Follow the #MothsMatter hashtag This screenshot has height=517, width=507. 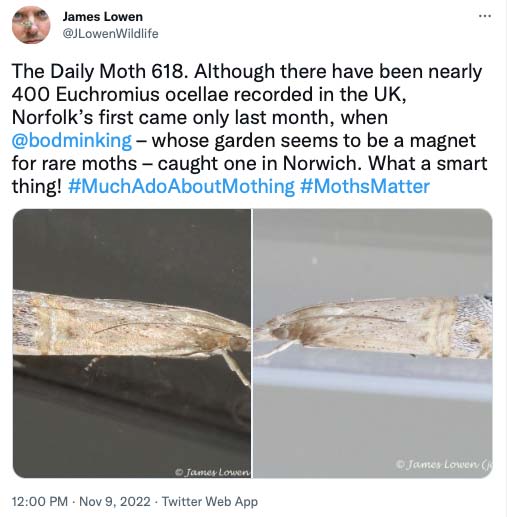pyautogui.click(x=365, y=186)
